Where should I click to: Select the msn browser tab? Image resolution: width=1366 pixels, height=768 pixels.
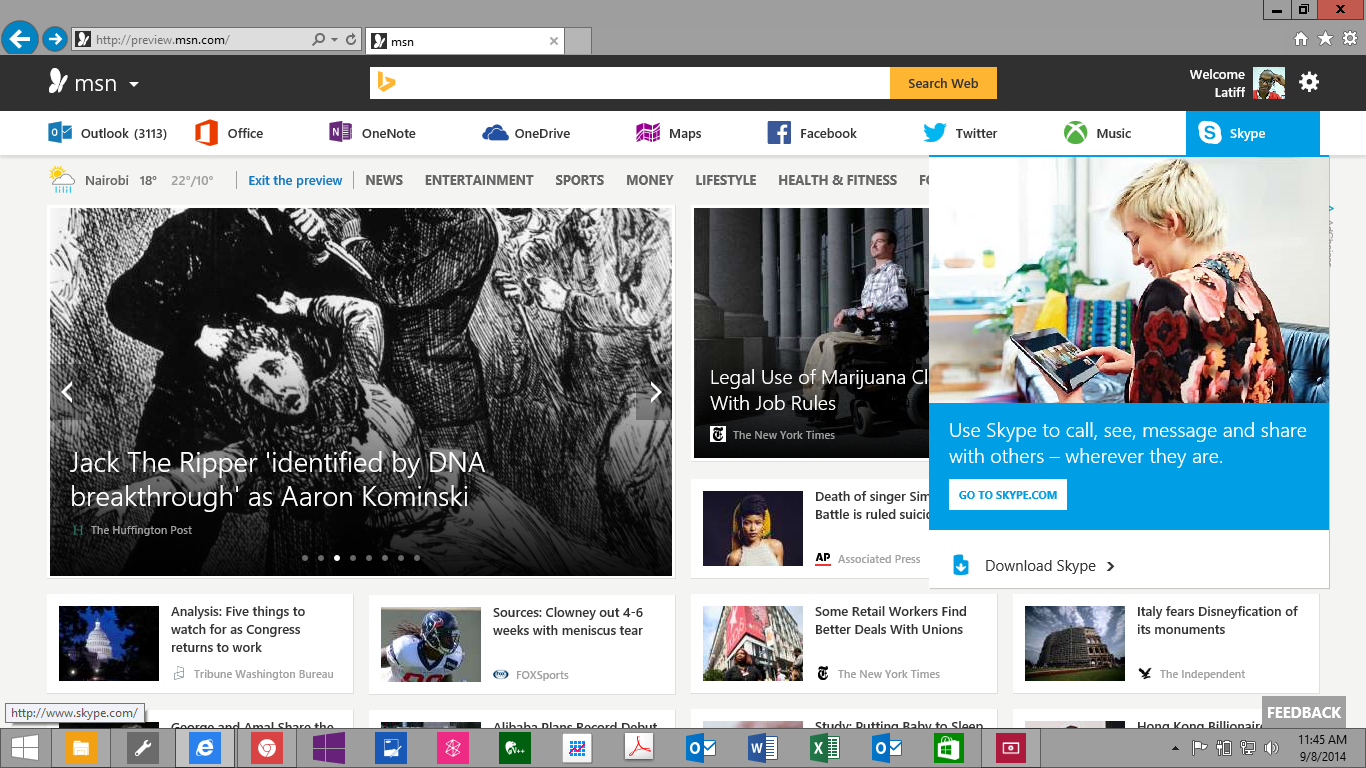(465, 41)
